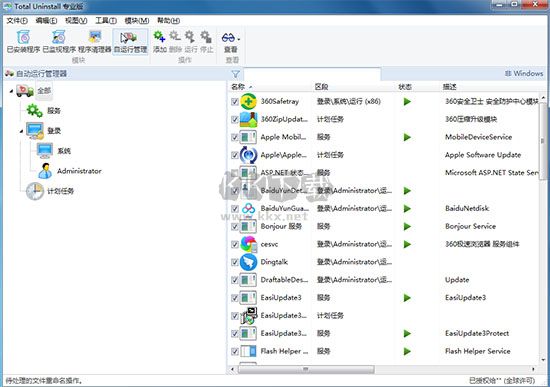
Task: Sort by the 状态 column header
Action: (x=405, y=87)
